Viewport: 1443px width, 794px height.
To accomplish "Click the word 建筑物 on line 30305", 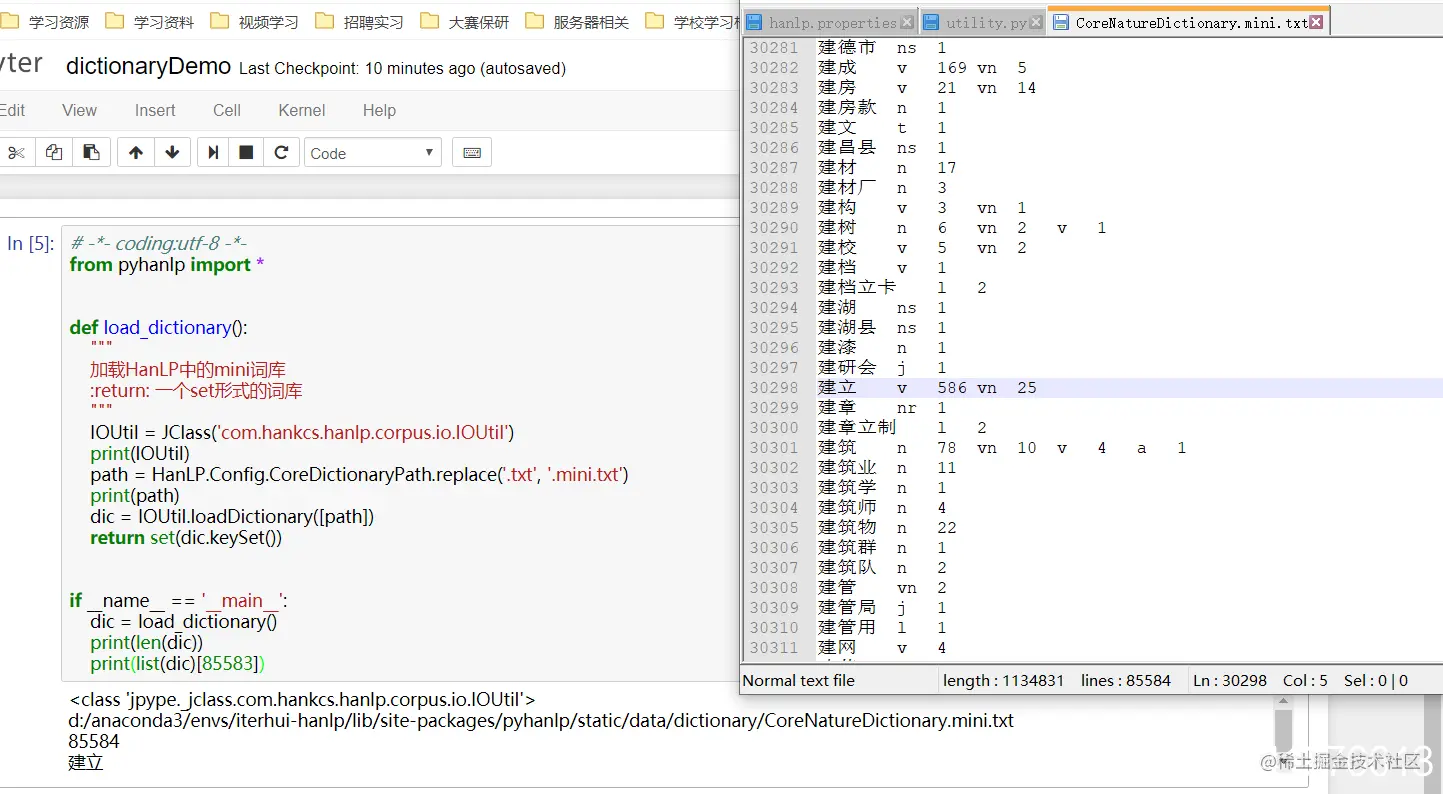I will pos(847,528).
